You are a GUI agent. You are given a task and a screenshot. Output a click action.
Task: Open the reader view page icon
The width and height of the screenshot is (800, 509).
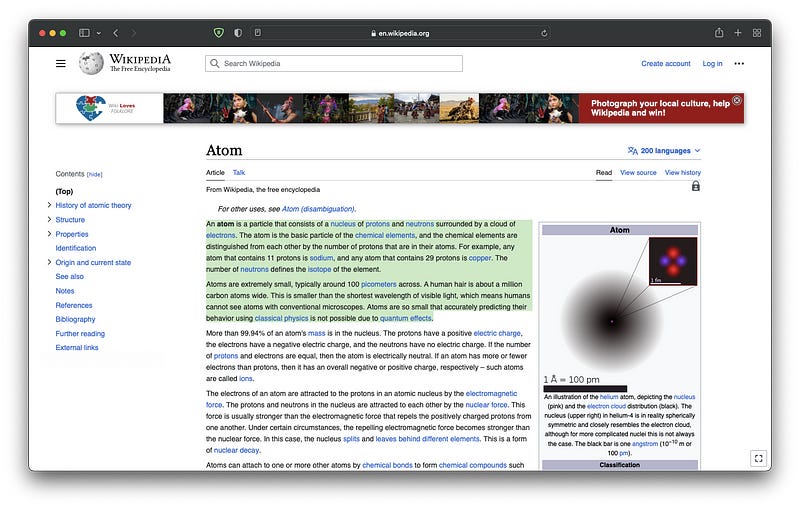tap(258, 33)
